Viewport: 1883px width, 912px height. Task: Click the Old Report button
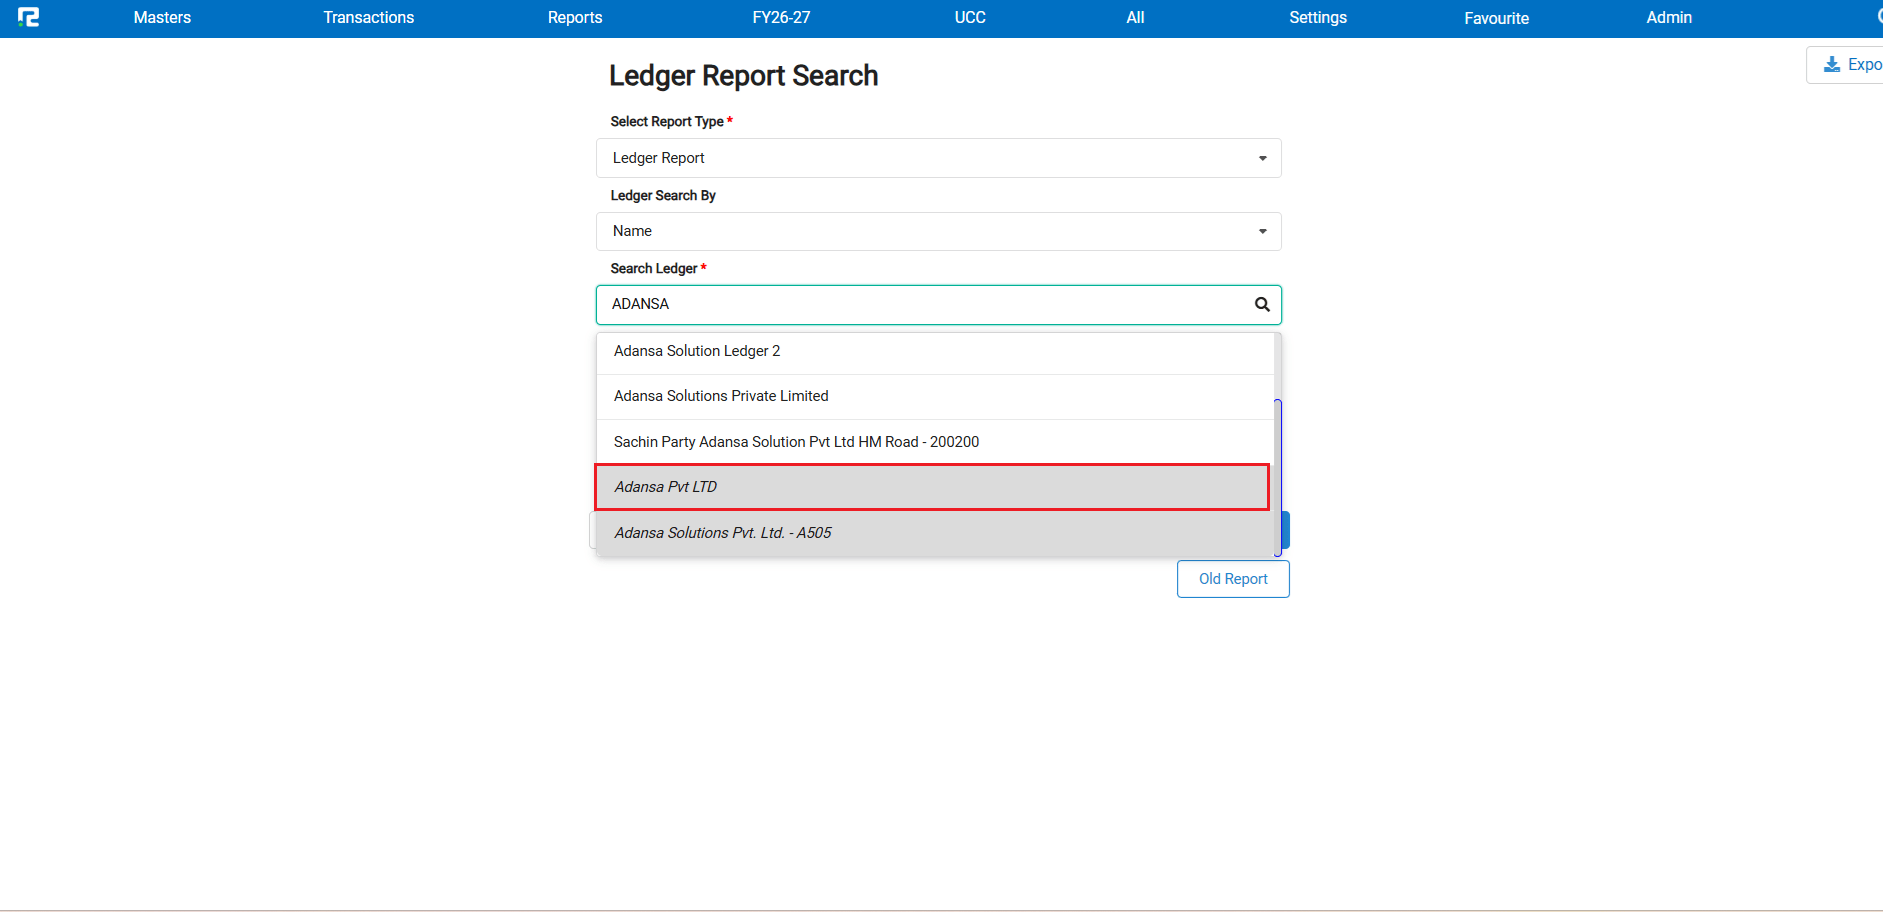1233,578
